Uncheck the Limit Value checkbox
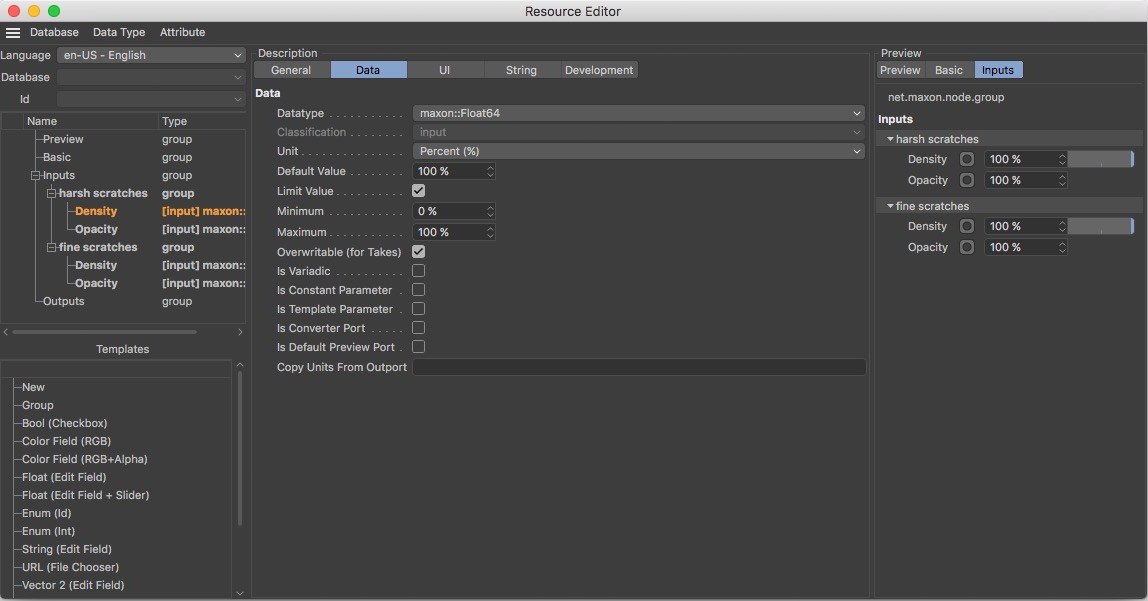The width and height of the screenshot is (1148, 601). tap(419, 190)
